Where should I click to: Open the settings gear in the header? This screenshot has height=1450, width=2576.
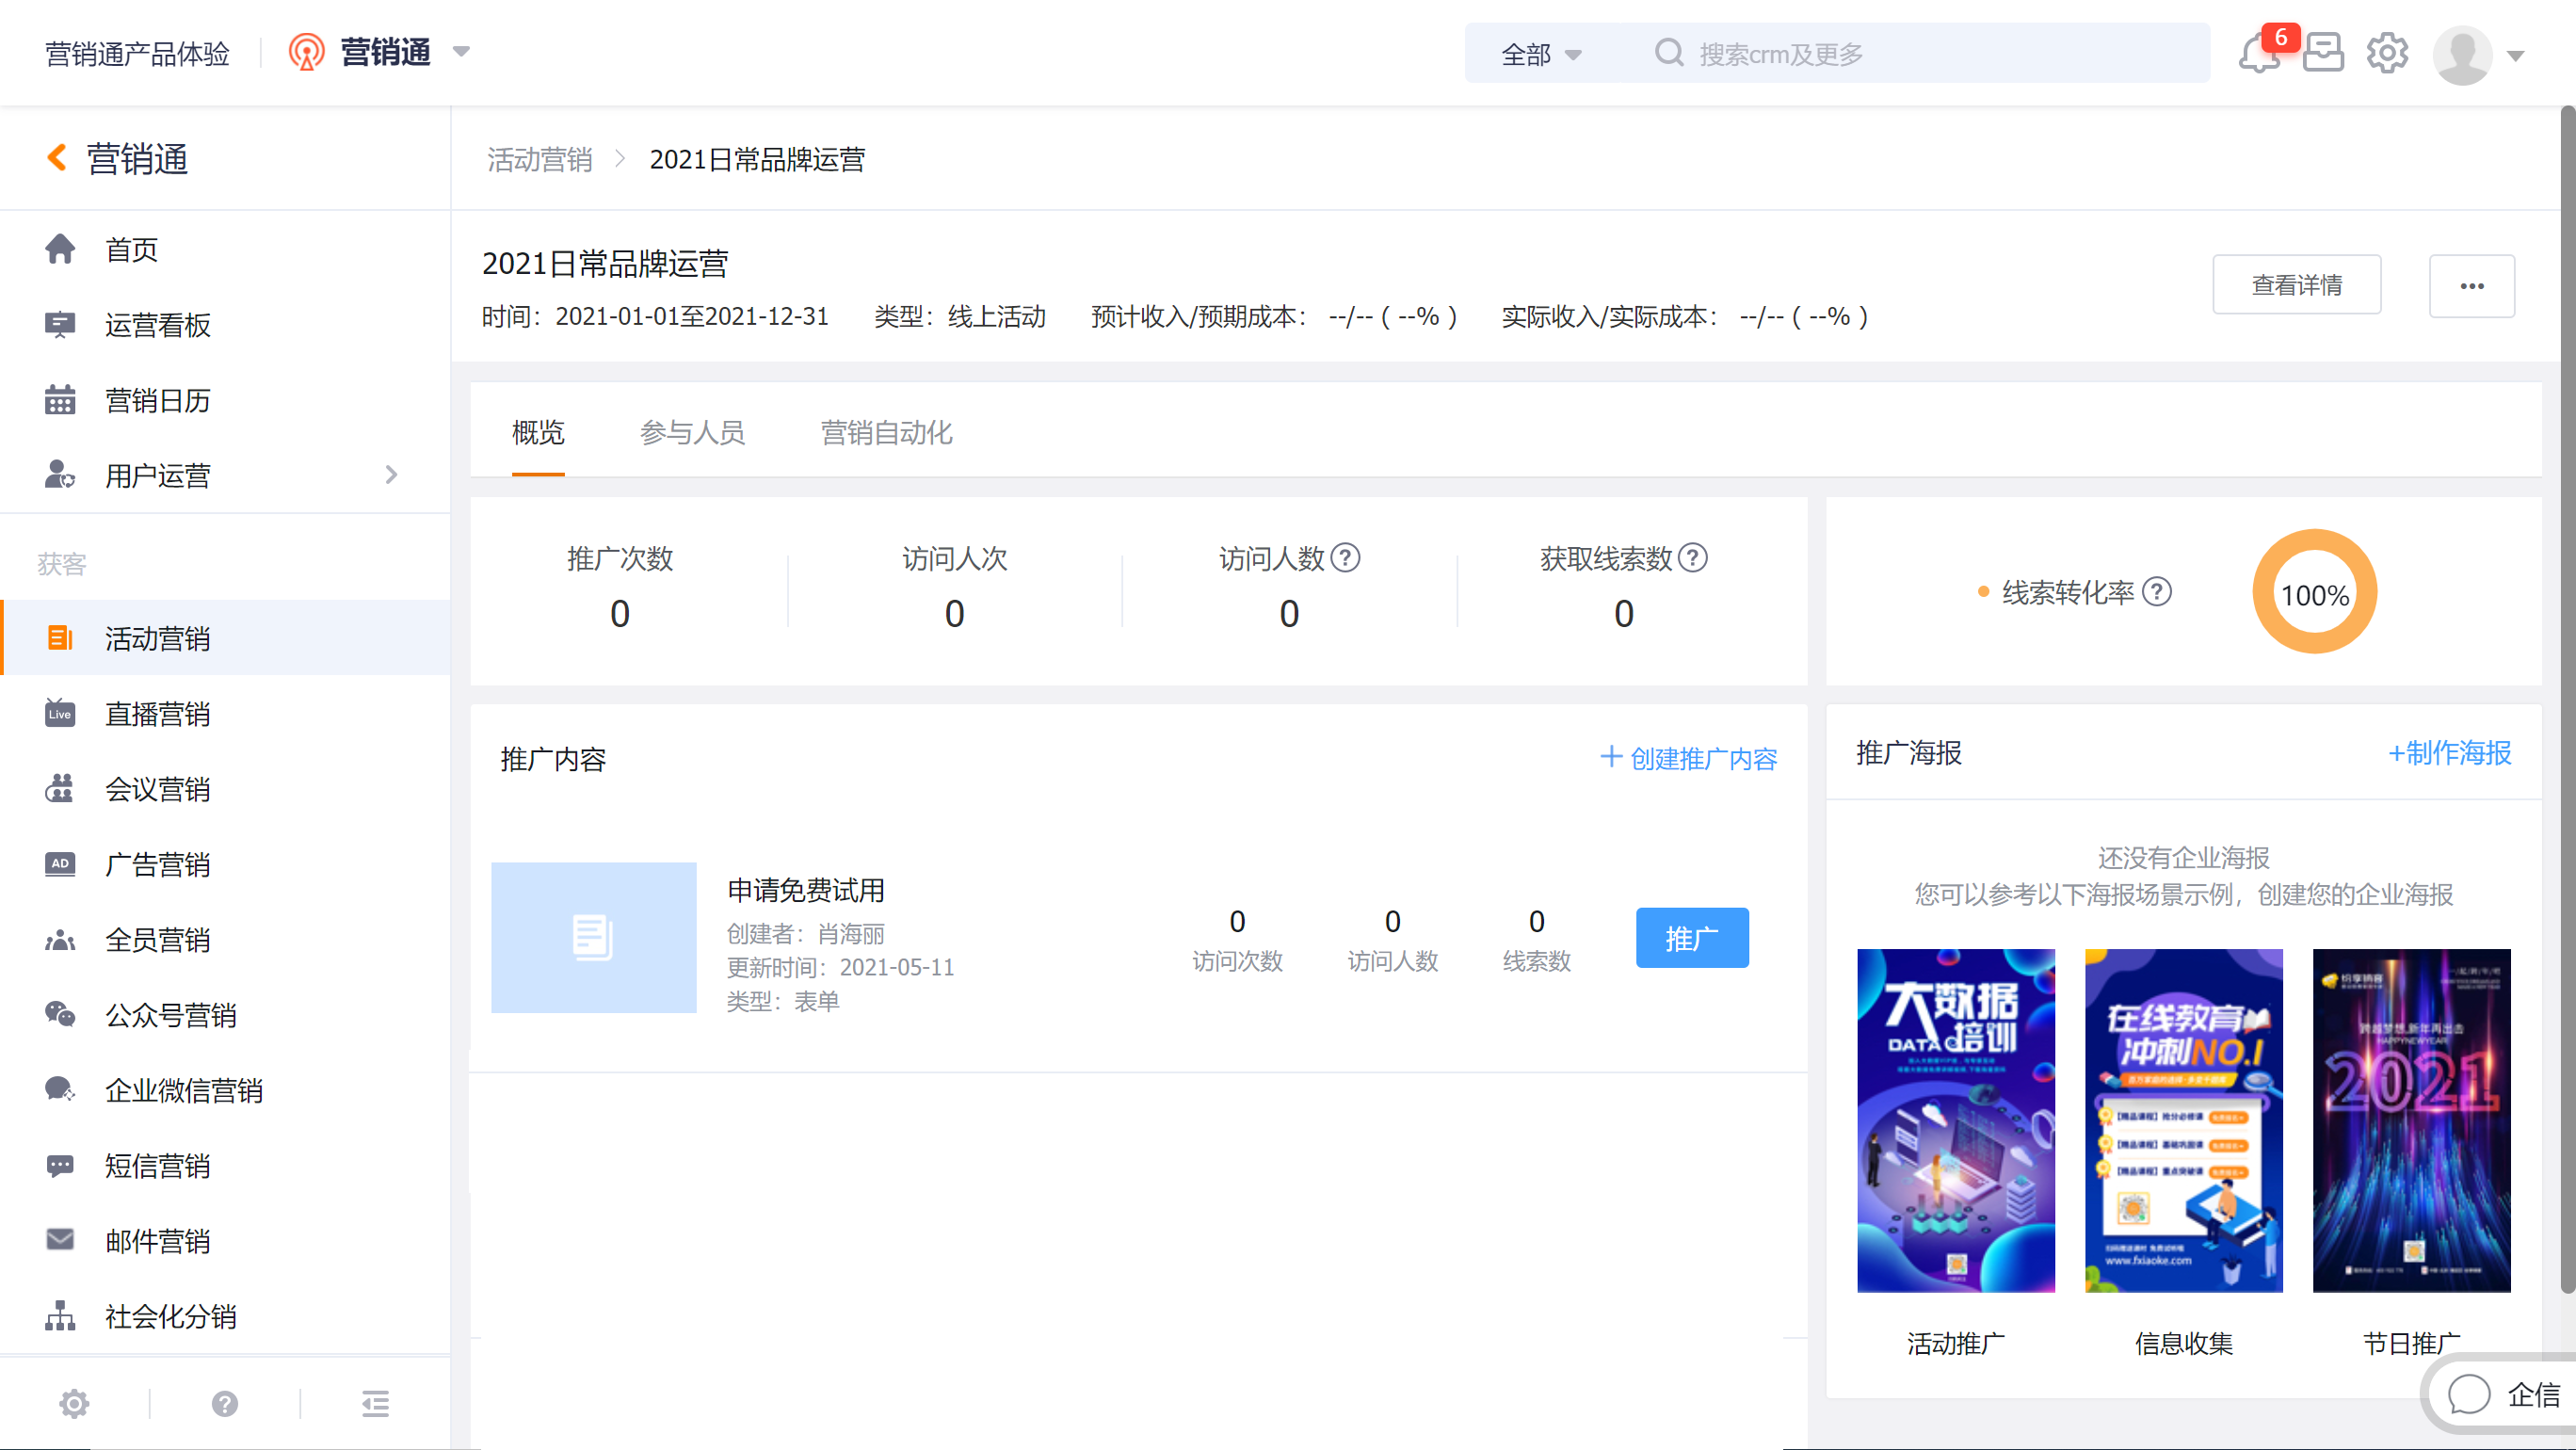point(2387,53)
